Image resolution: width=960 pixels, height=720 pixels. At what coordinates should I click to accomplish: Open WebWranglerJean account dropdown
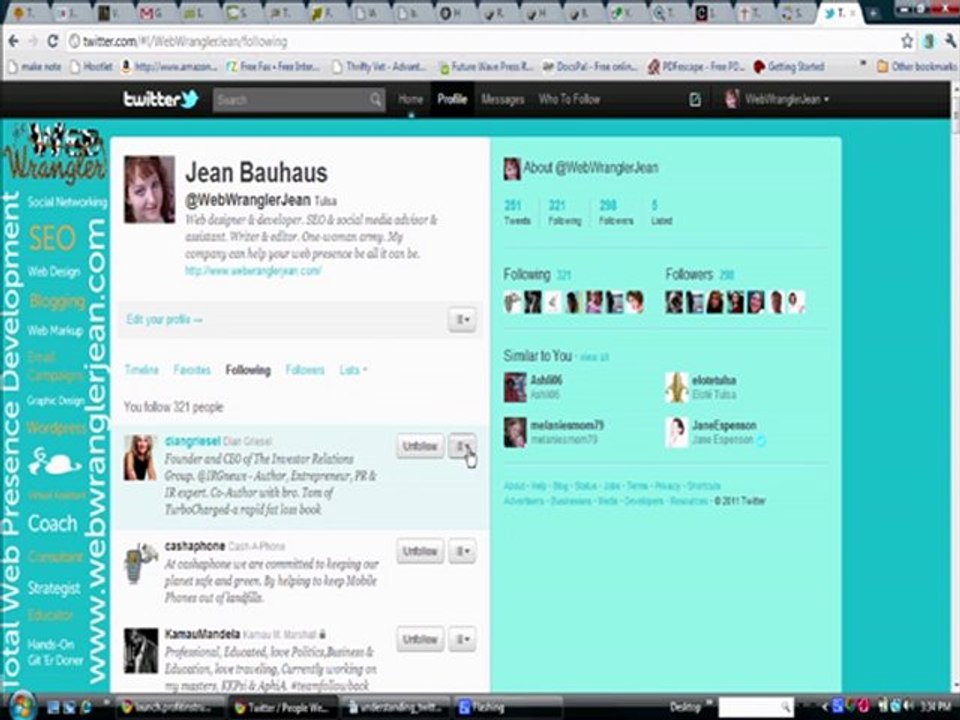777,99
